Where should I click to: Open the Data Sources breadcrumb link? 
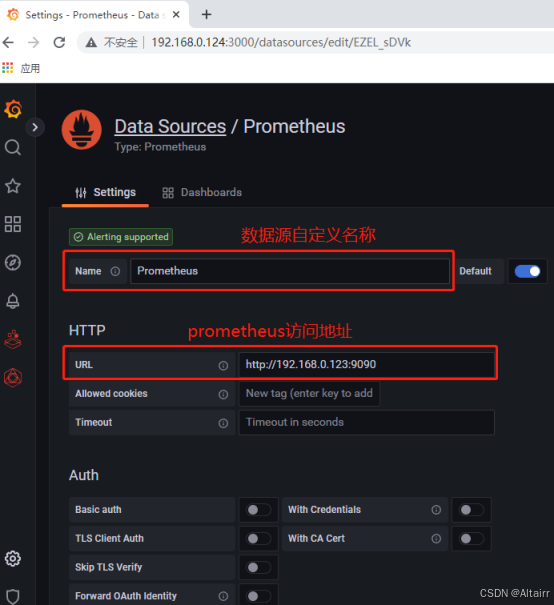click(170, 127)
